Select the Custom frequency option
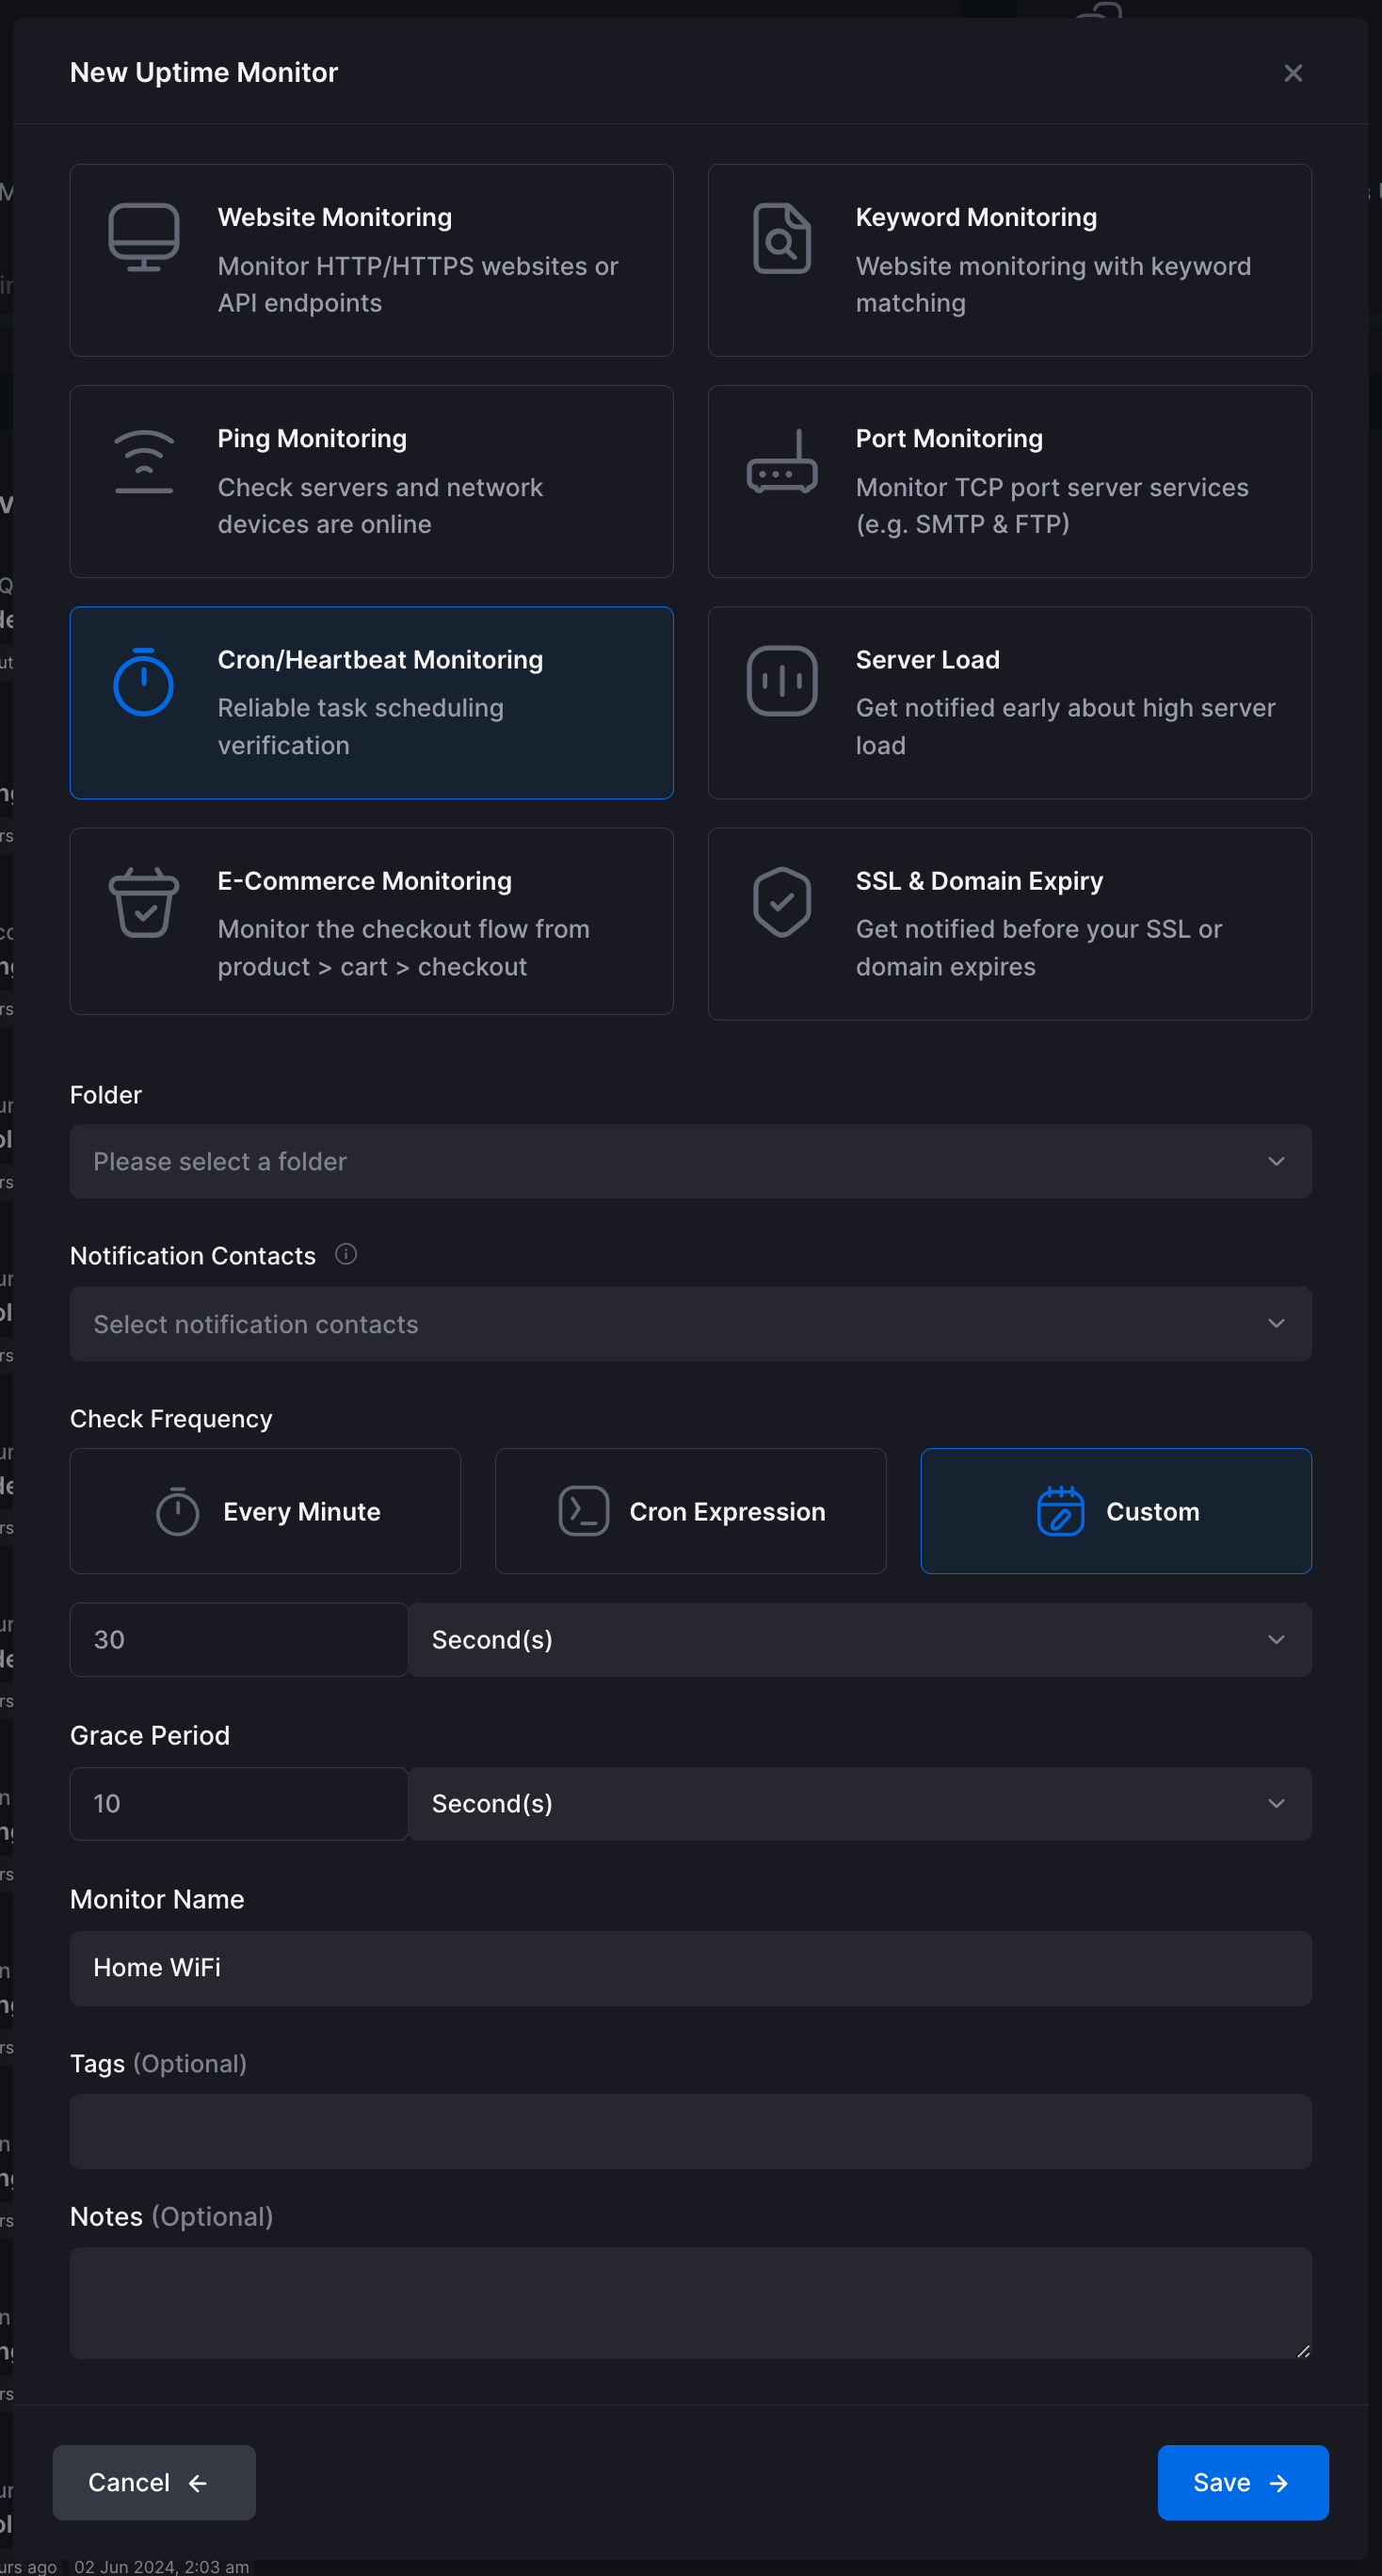The image size is (1382, 2576). pyautogui.click(x=1115, y=1511)
